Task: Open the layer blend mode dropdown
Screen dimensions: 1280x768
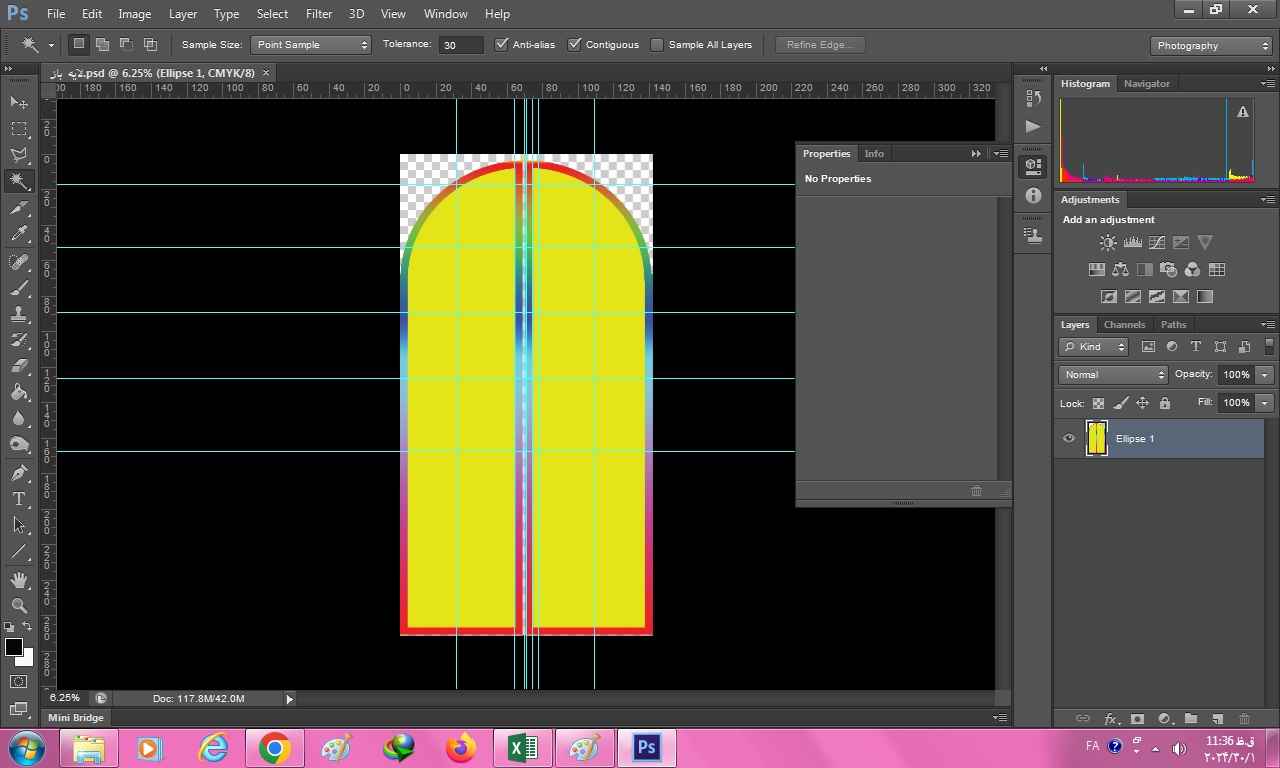Action: click(x=1113, y=375)
